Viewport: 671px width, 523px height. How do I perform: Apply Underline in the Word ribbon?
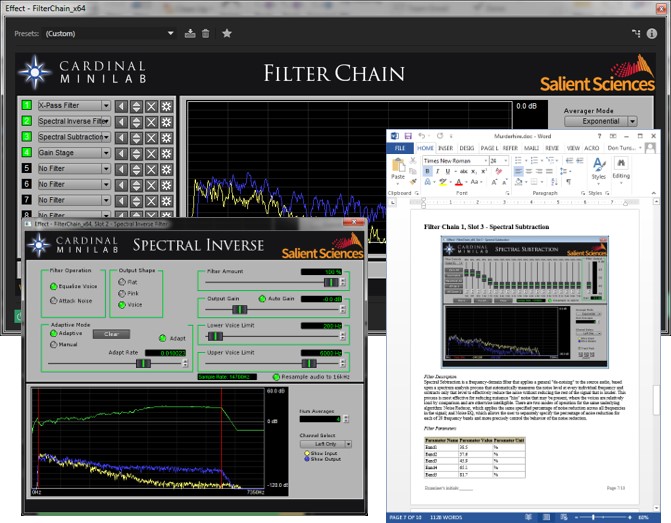448,171
